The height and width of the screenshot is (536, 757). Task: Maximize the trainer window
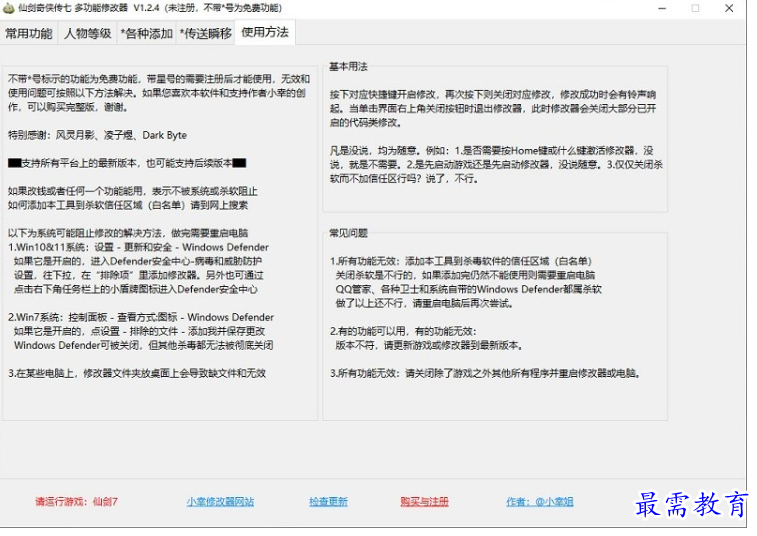[695, 8]
